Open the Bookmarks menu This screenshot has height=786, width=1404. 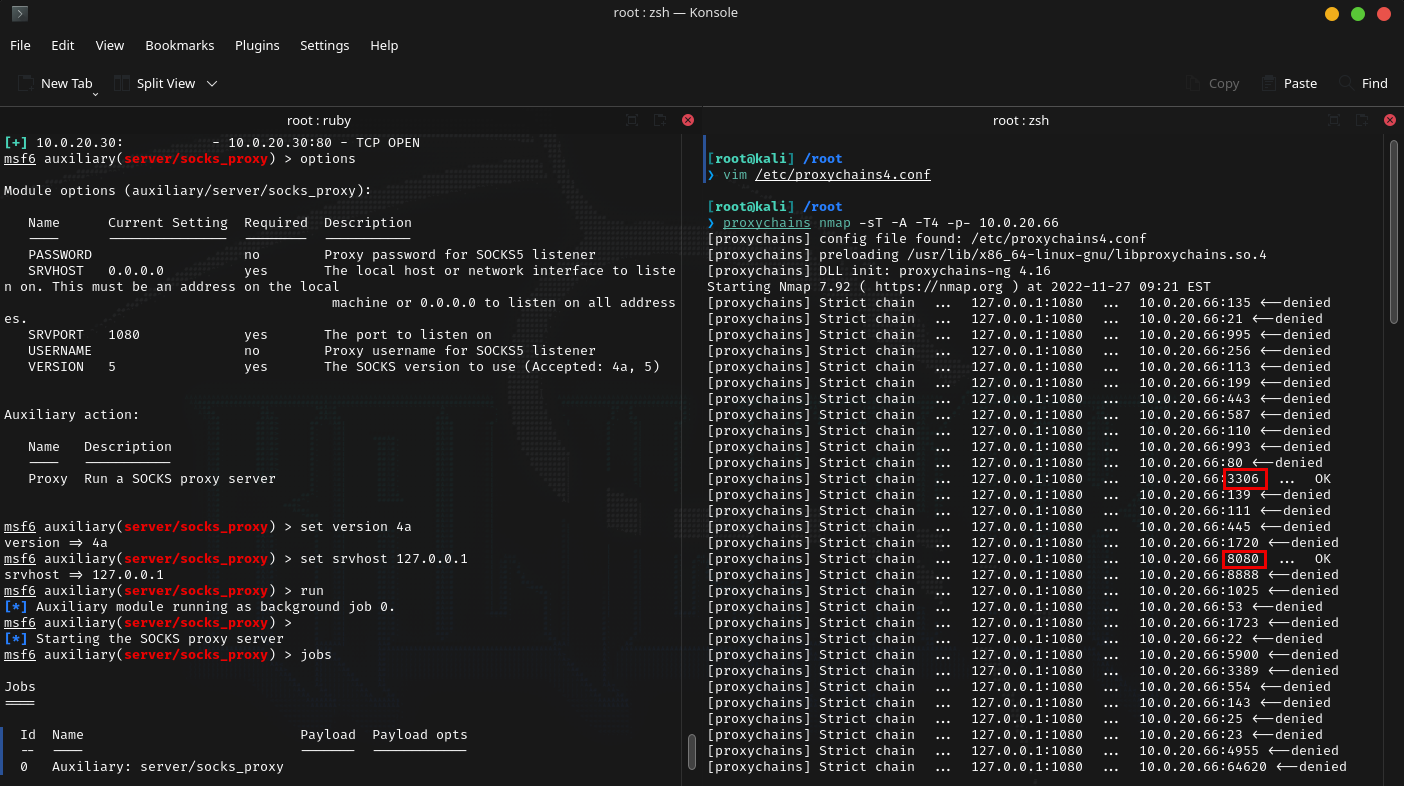click(x=180, y=46)
